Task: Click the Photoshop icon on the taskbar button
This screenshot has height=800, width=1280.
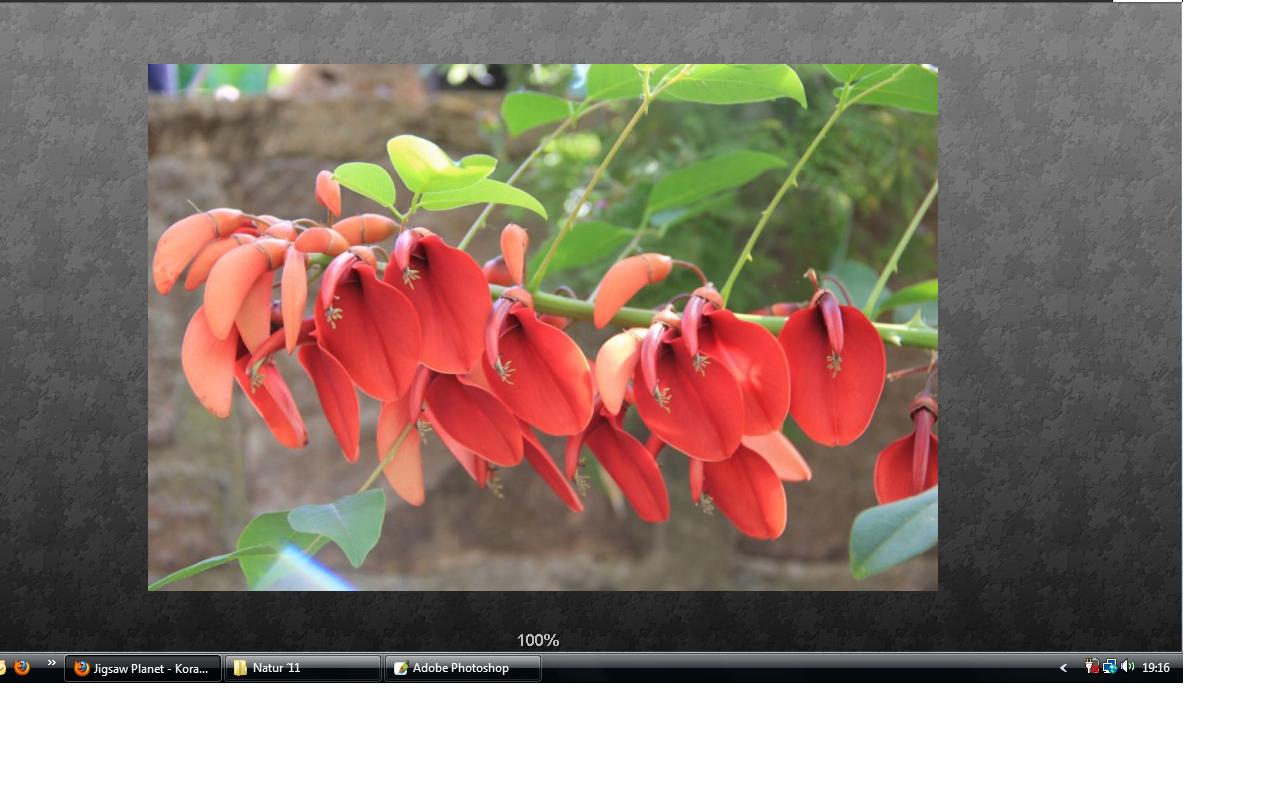Action: [x=401, y=668]
